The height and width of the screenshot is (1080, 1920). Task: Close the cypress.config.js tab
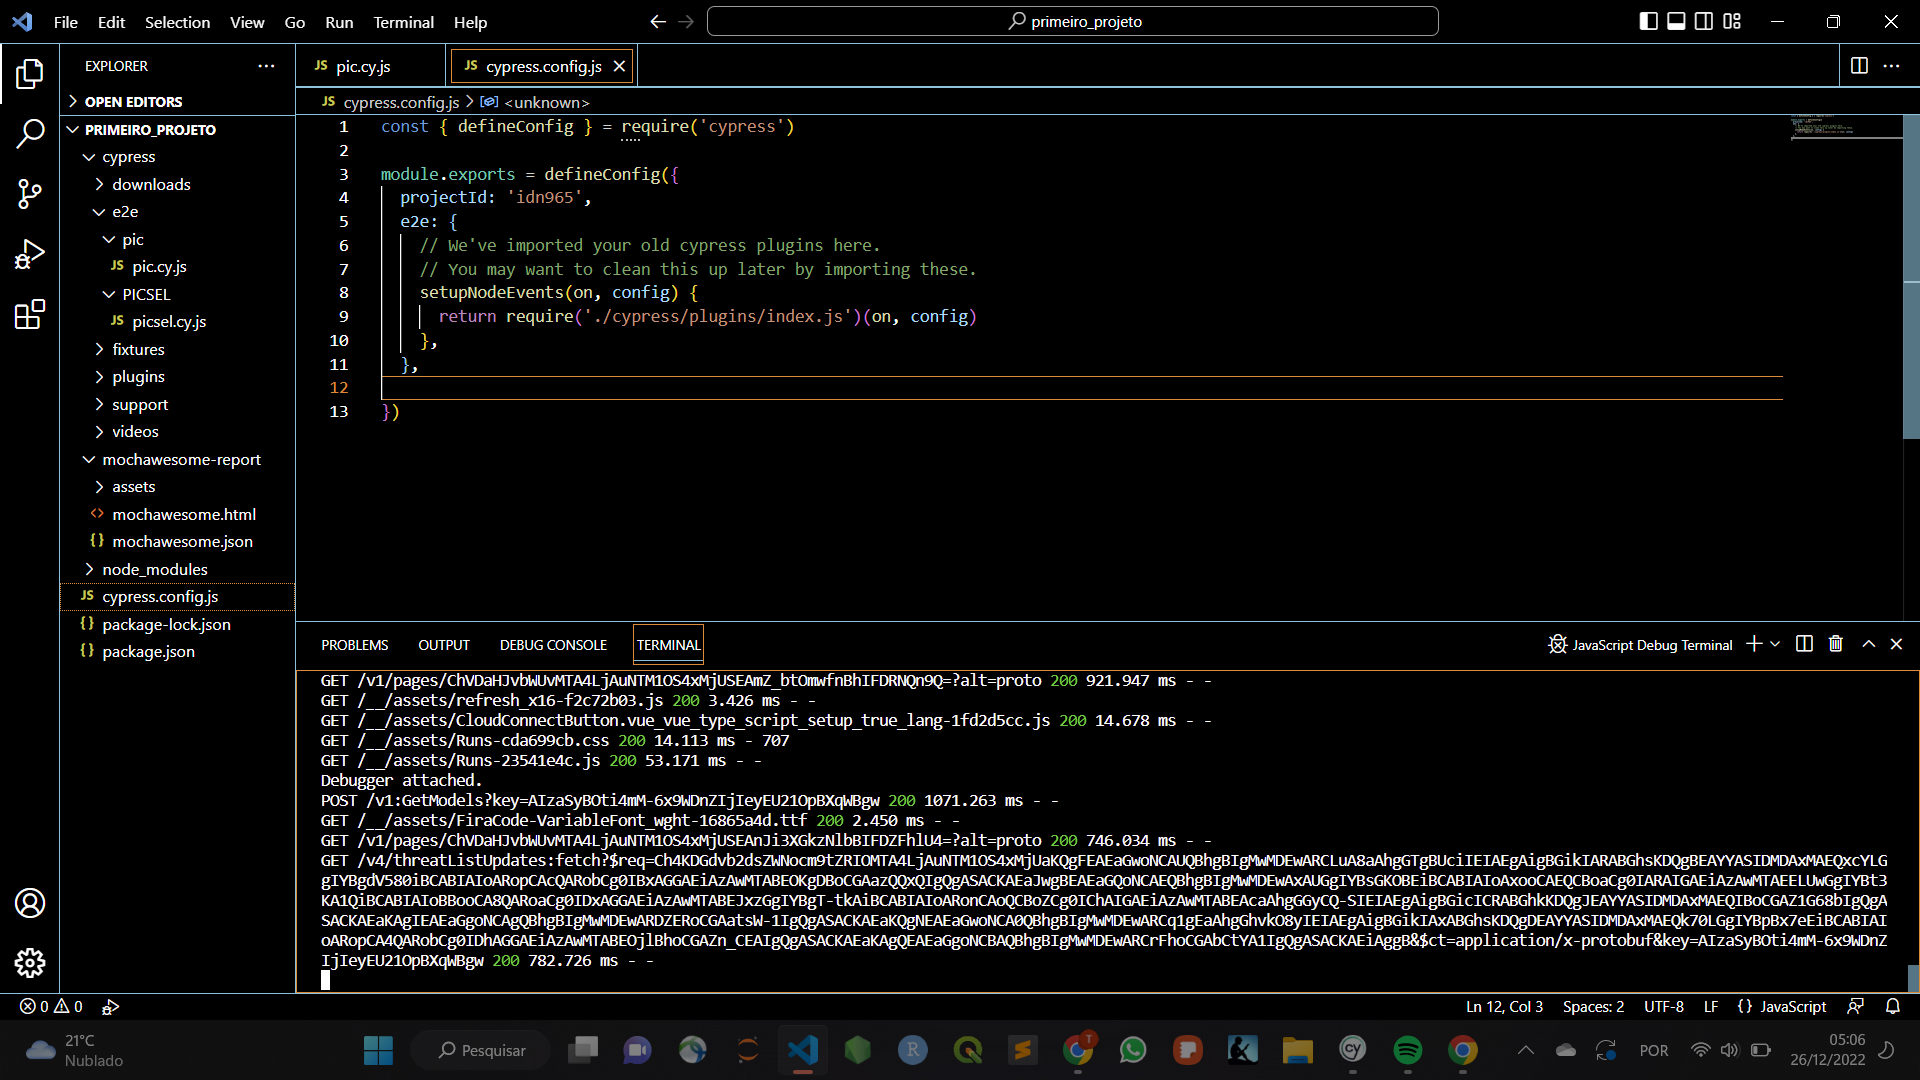pyautogui.click(x=619, y=66)
